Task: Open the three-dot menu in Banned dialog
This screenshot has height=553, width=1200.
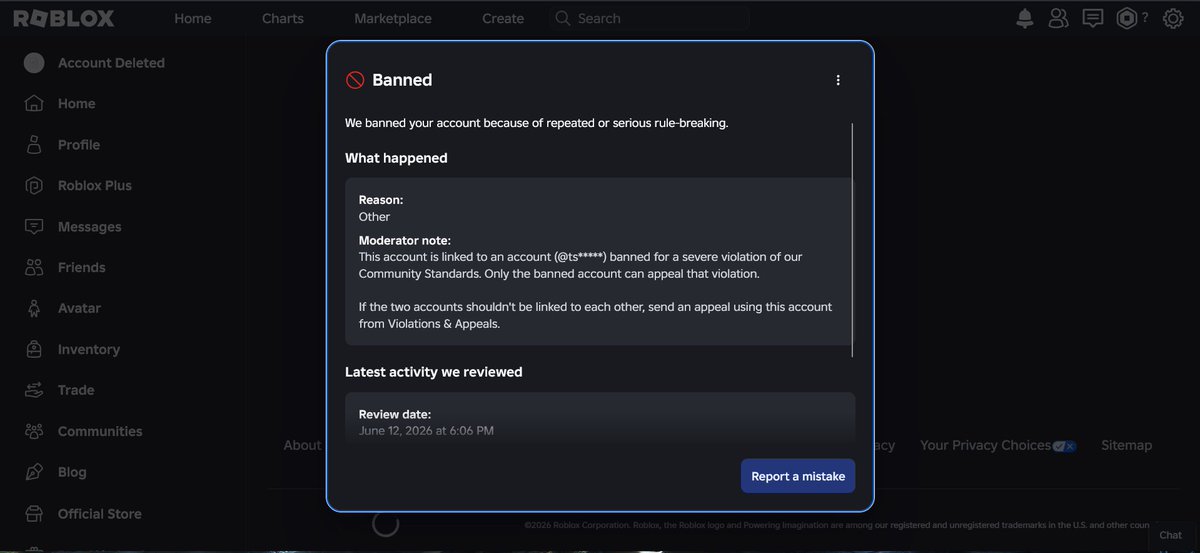Action: [838, 80]
